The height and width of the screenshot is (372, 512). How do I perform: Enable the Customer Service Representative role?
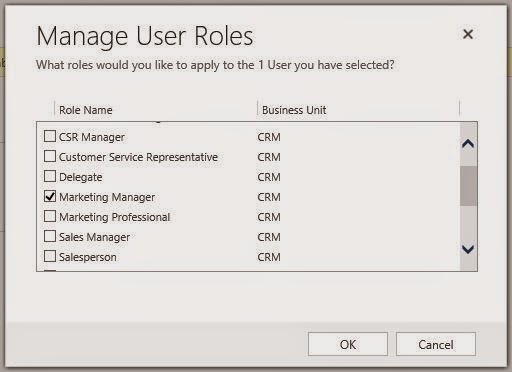pos(50,156)
